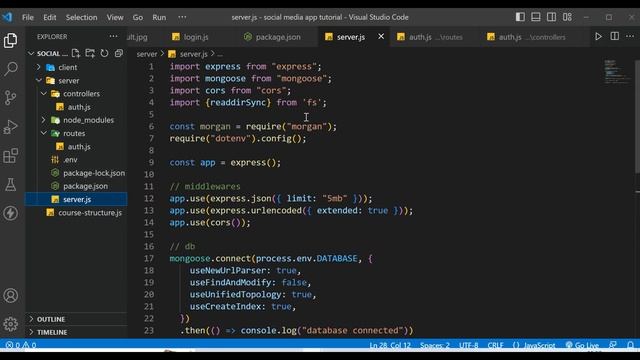Screen dimensions: 640x360
Task: Change indentation via Spaces: 2
Action: point(435,345)
